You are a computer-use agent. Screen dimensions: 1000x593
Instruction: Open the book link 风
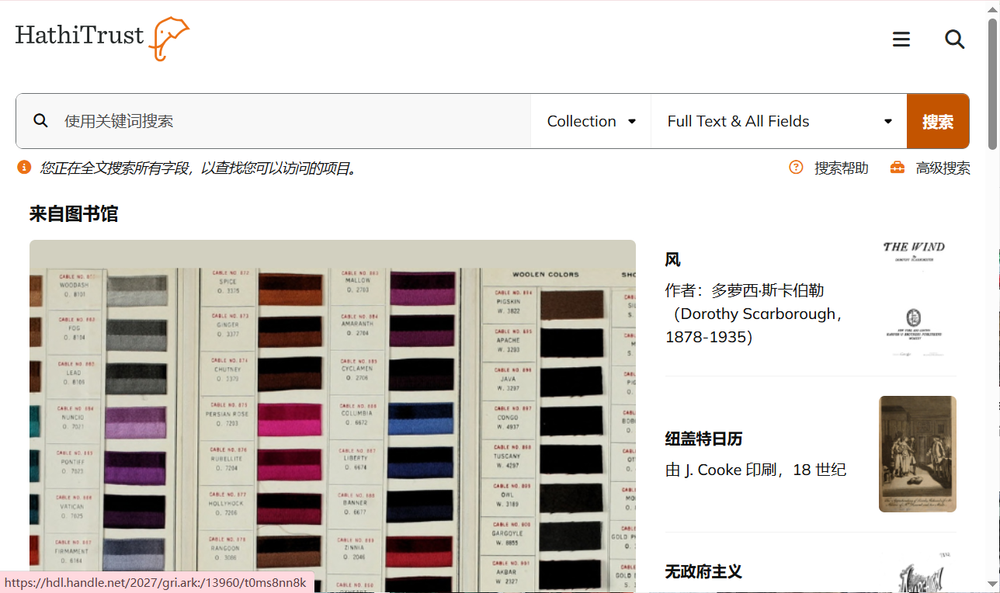(x=672, y=259)
